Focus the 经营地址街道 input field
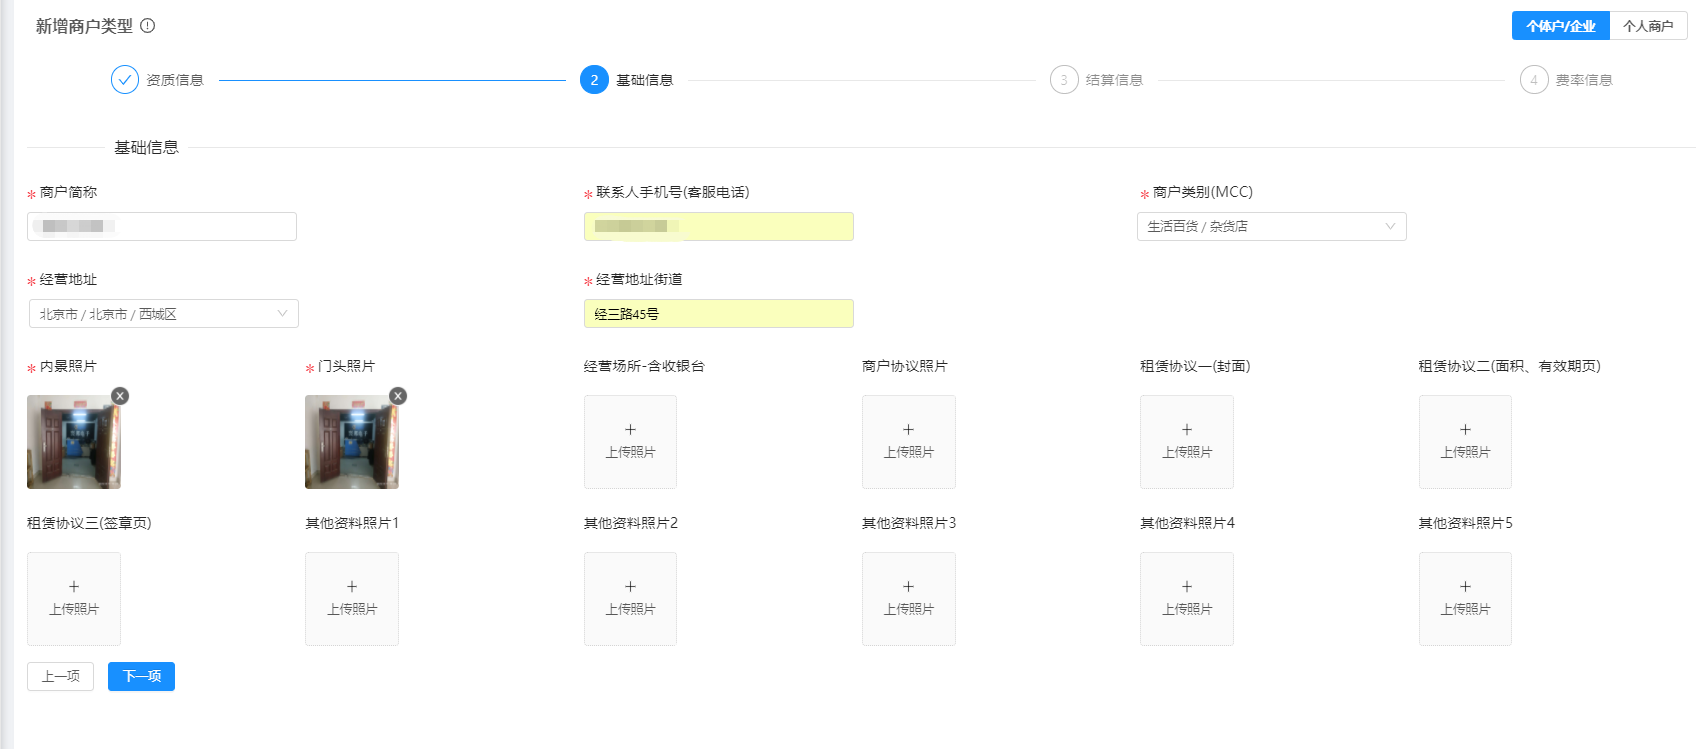 click(718, 314)
